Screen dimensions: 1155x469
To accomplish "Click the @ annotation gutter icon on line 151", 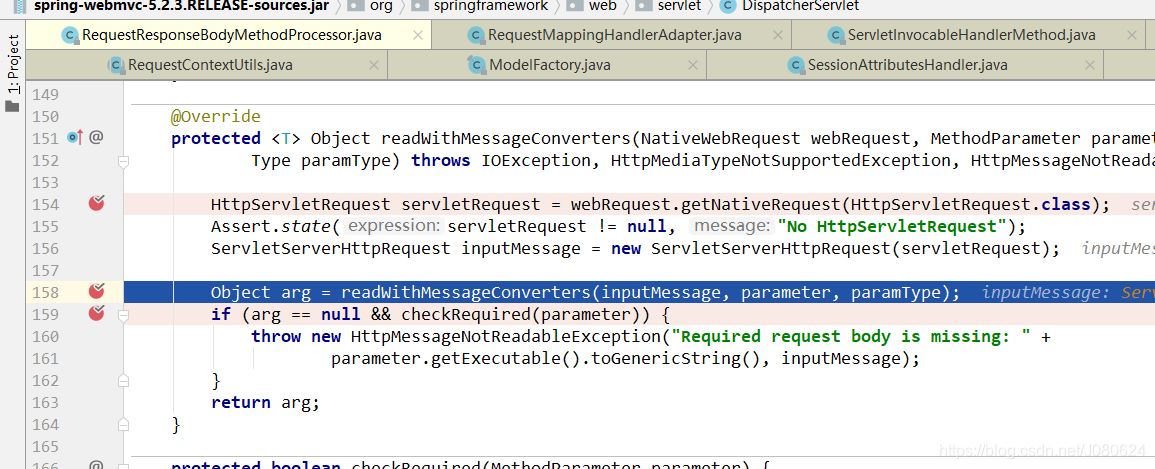I will coord(96,137).
